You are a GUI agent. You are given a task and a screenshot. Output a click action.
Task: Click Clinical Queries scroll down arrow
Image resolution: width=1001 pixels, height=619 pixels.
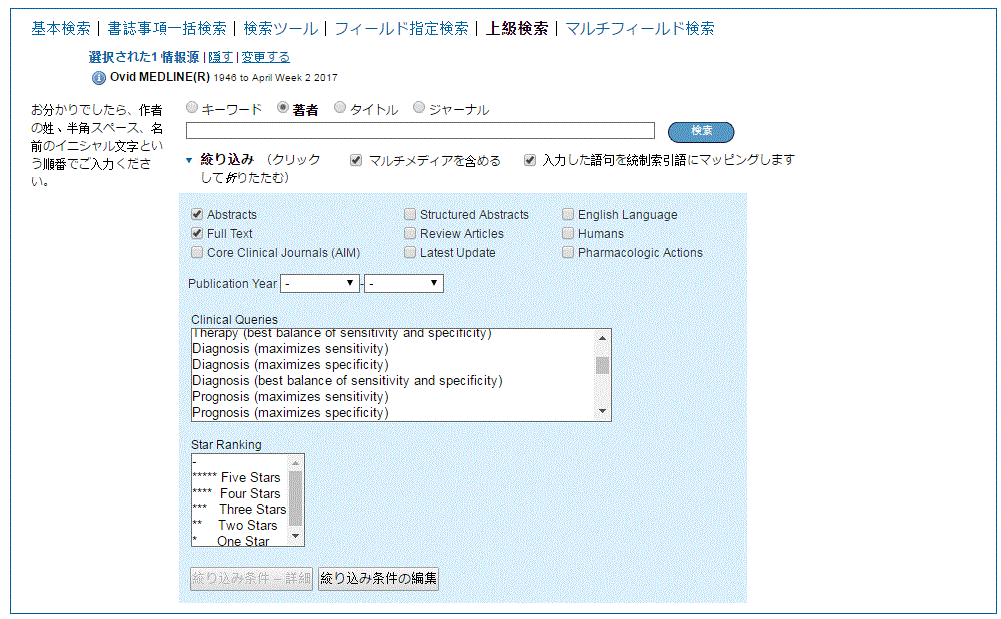(x=602, y=412)
